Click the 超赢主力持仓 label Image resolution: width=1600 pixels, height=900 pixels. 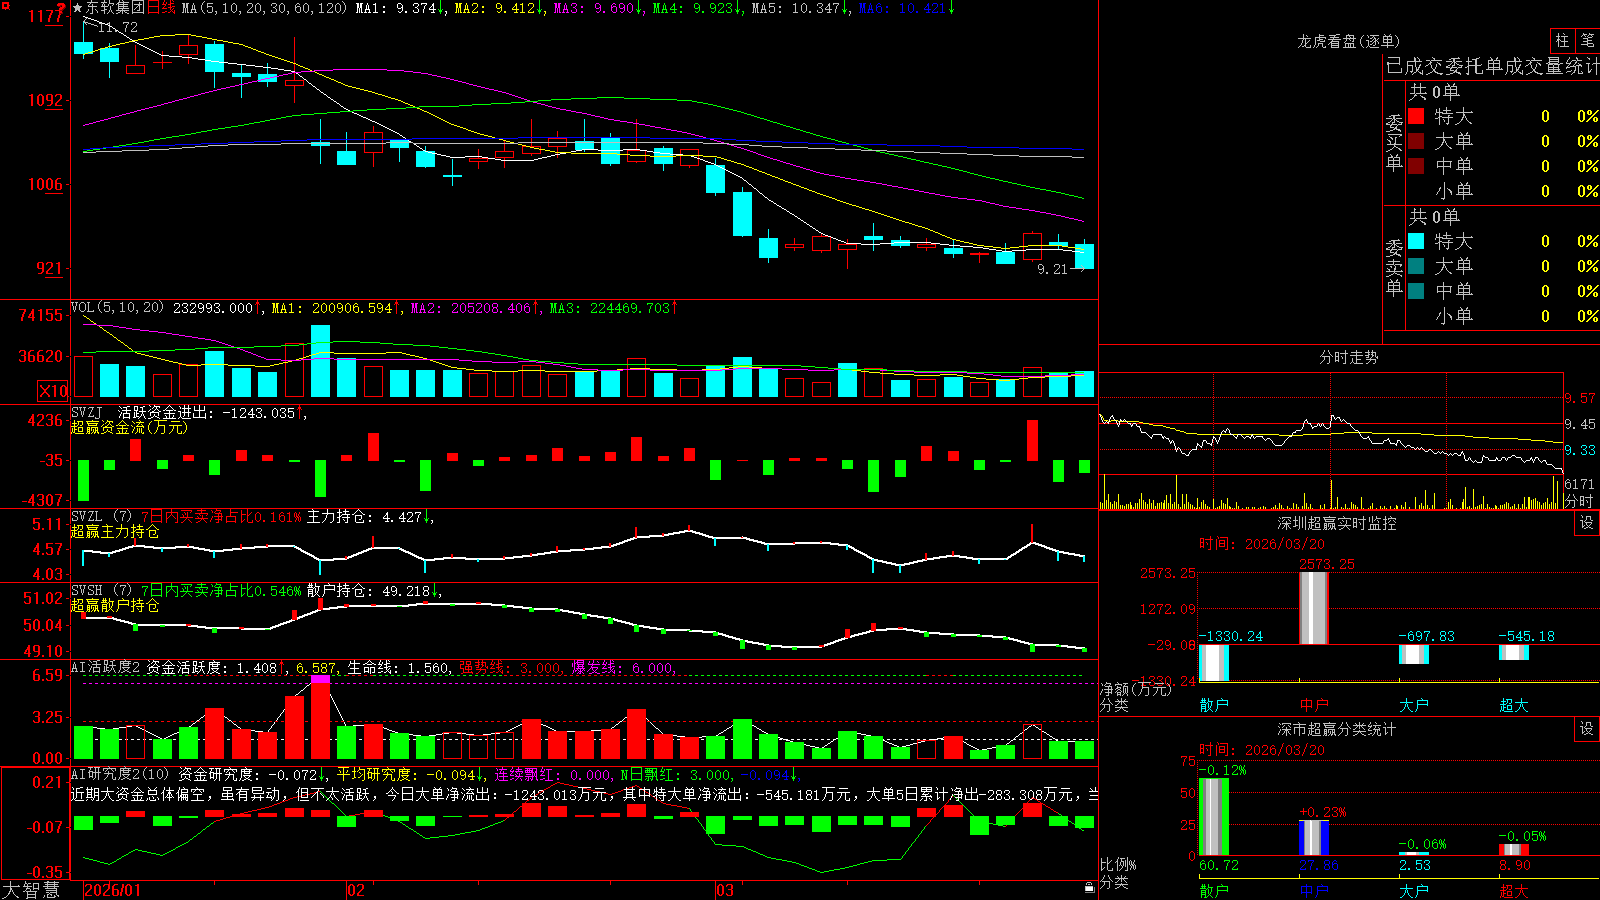click(x=115, y=531)
